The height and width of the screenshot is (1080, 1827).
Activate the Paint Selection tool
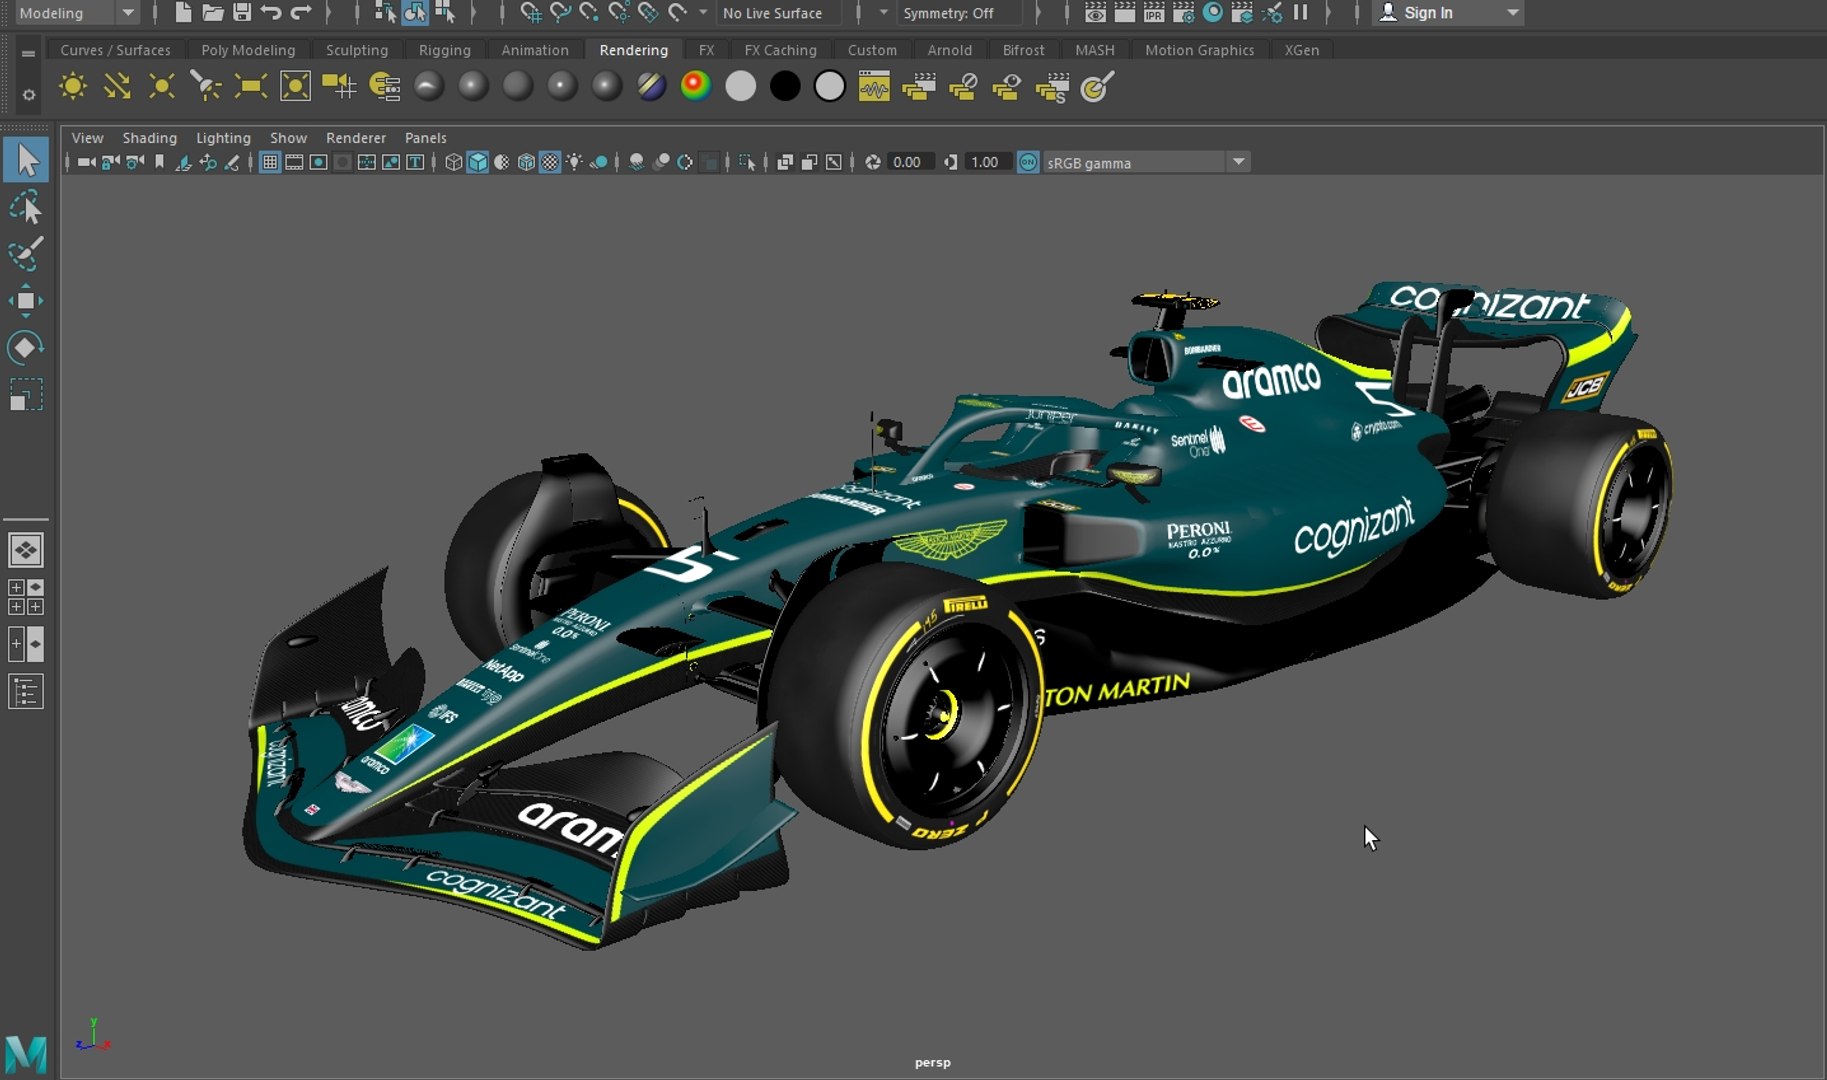[x=26, y=254]
